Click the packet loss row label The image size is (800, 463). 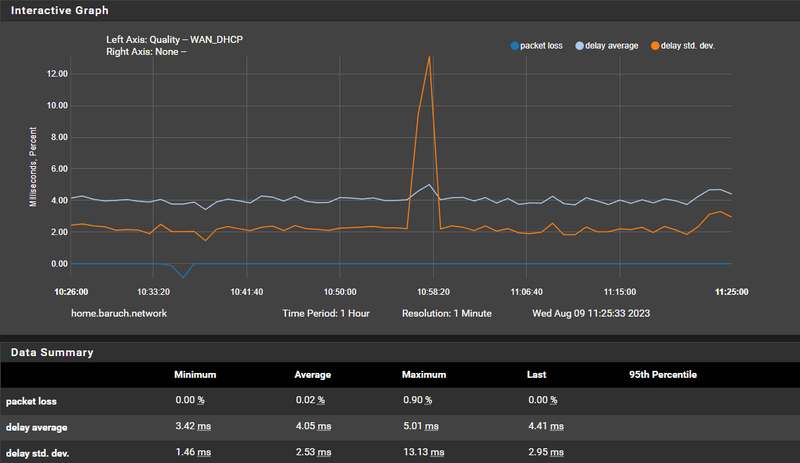pos(31,401)
